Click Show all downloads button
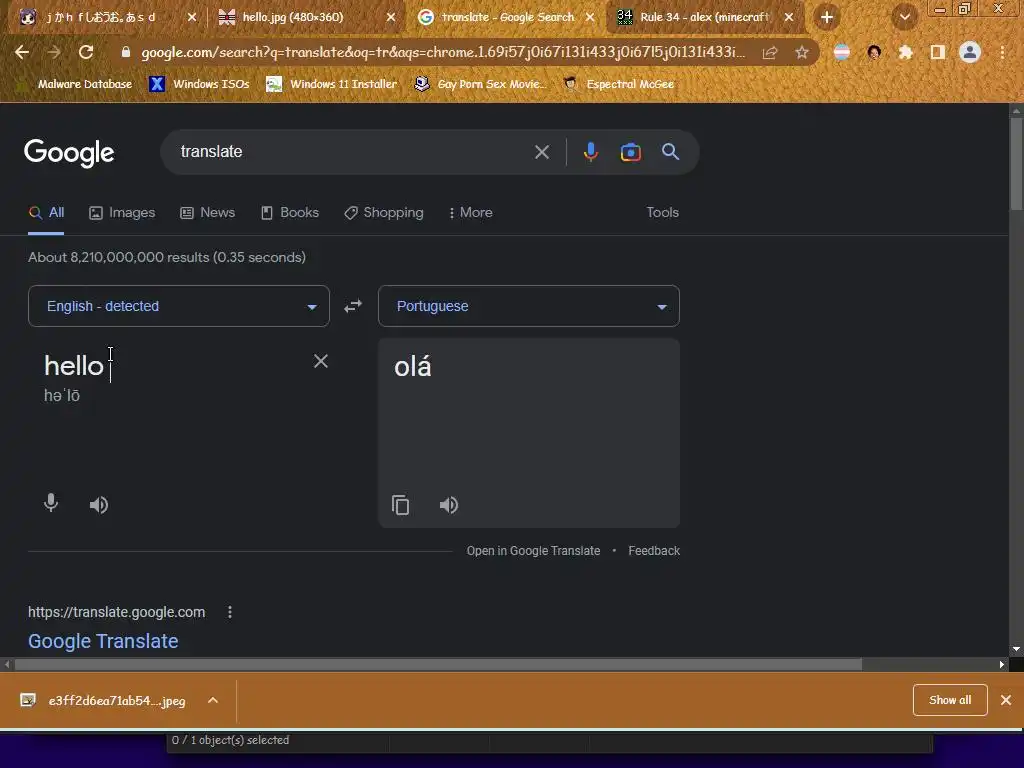Image resolution: width=1024 pixels, height=768 pixels. tap(950, 700)
